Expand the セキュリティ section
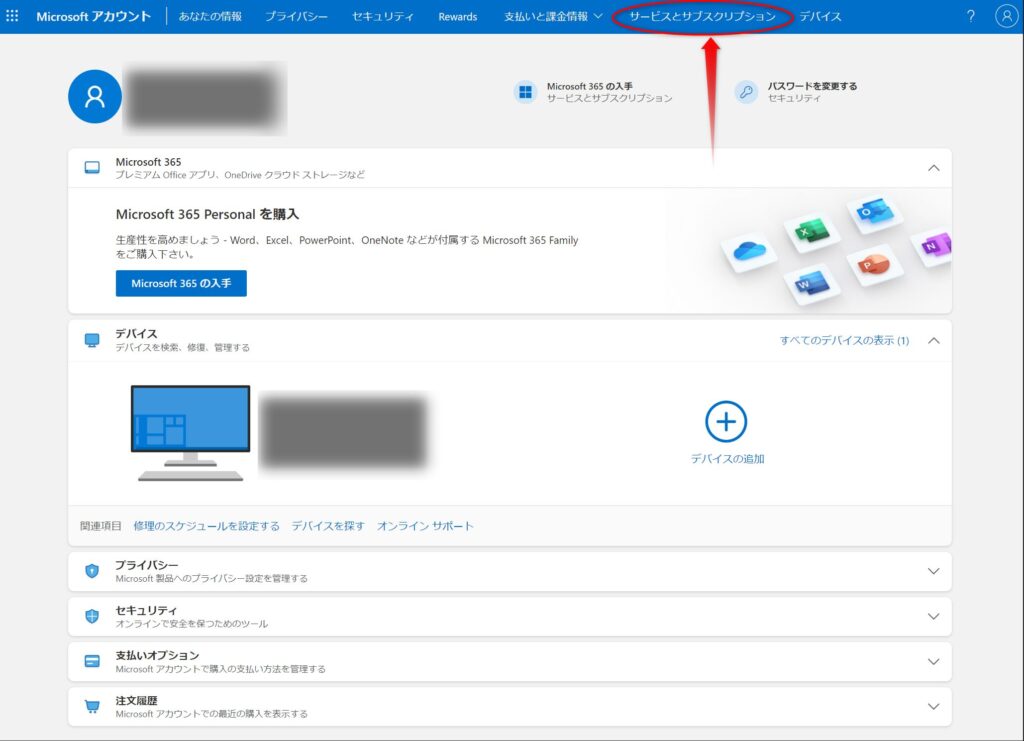This screenshot has height=741, width=1024. pyautogui.click(x=933, y=616)
